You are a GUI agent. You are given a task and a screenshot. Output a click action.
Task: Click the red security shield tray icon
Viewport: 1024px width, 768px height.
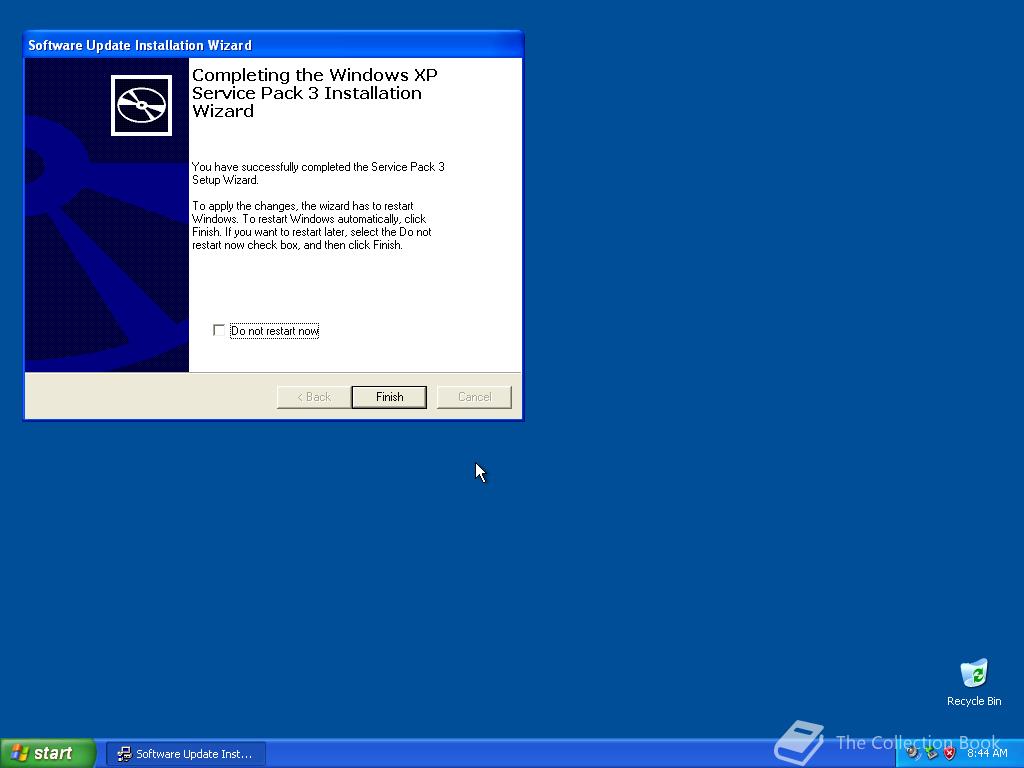tap(950, 753)
